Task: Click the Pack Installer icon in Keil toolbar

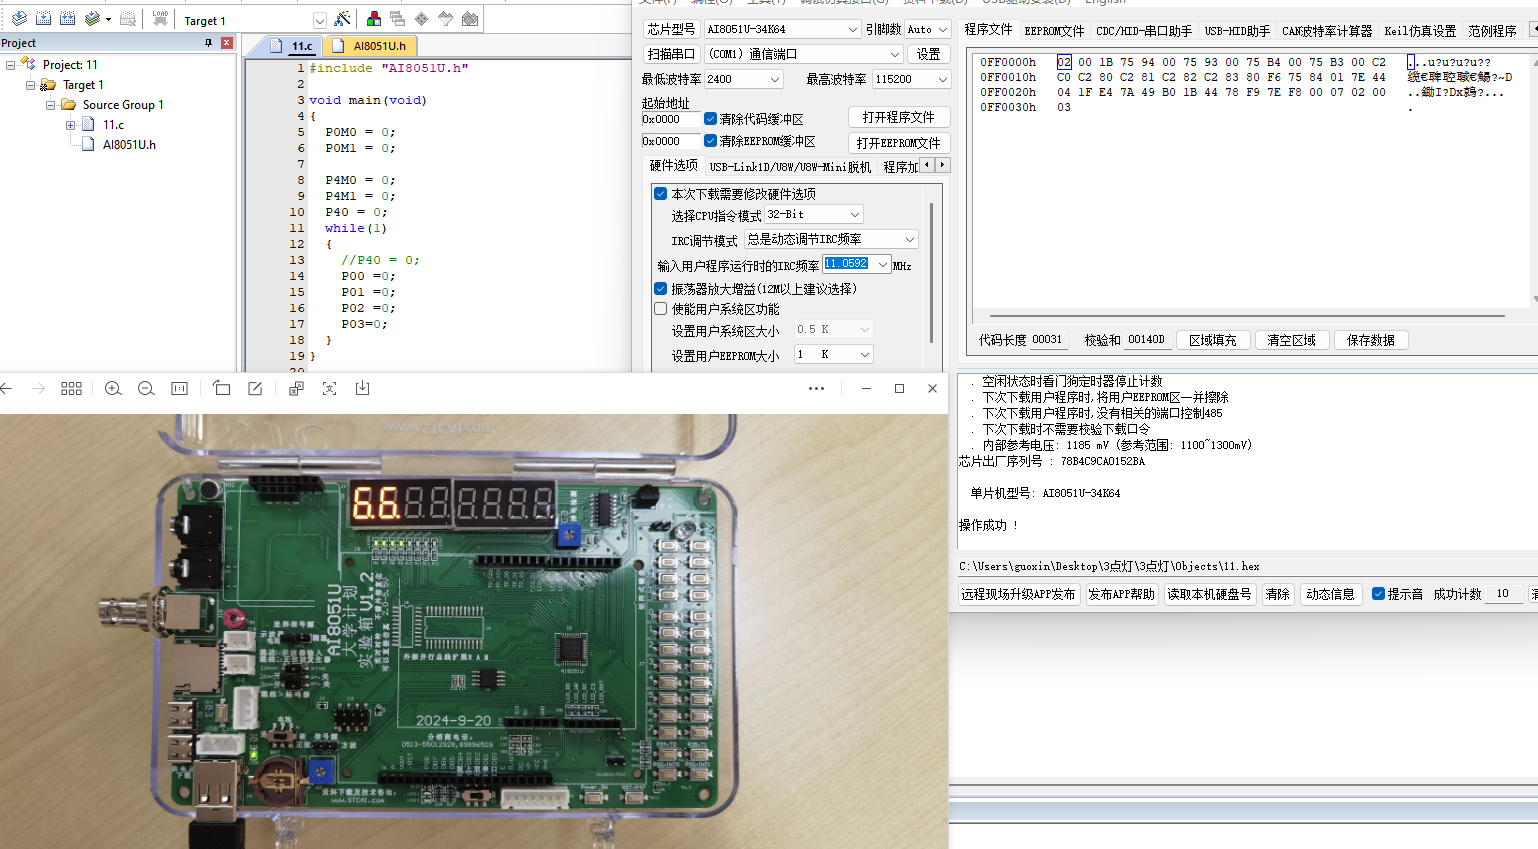Action: coord(470,19)
